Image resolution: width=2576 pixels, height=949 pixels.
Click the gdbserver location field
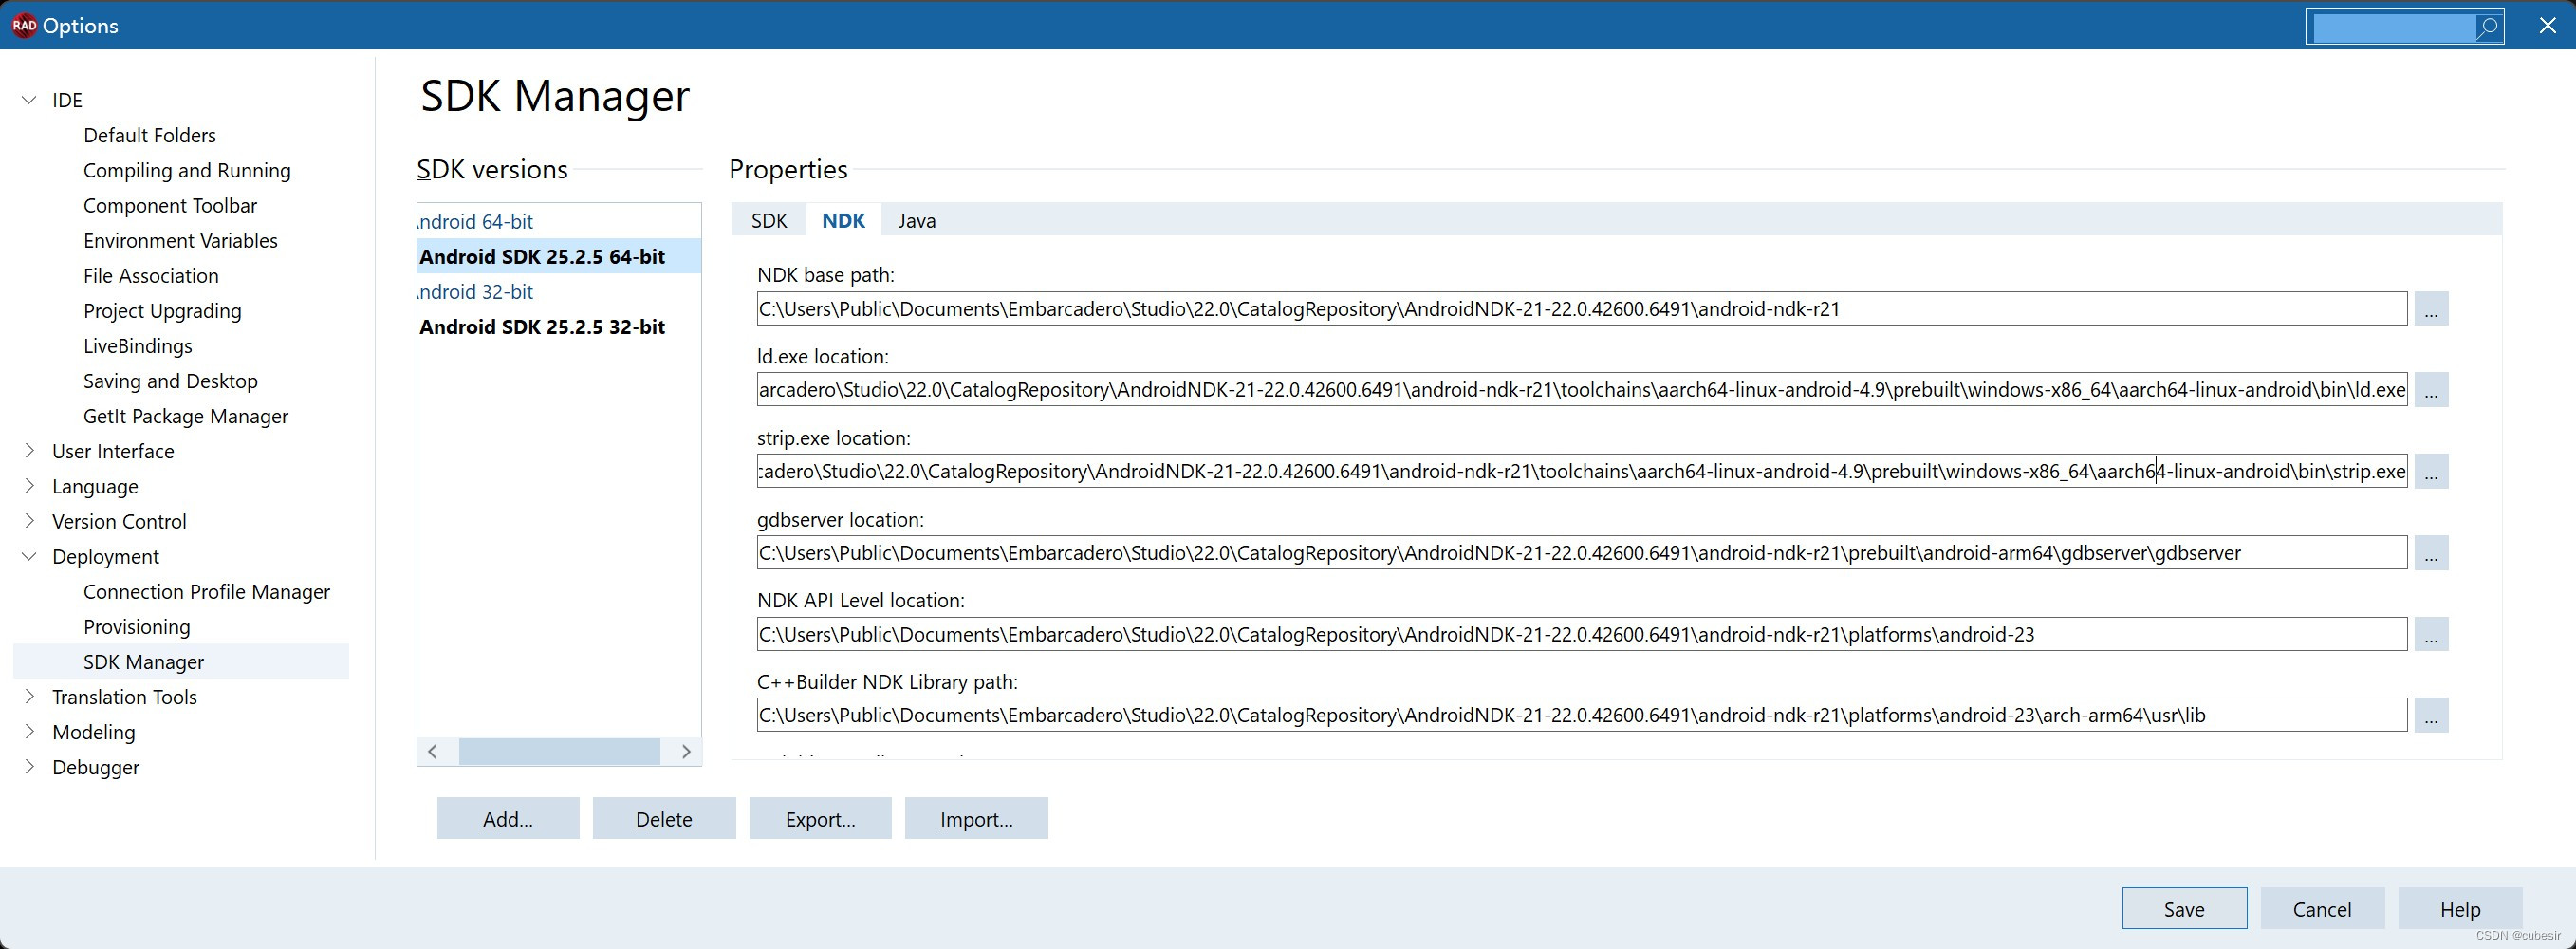1581,552
